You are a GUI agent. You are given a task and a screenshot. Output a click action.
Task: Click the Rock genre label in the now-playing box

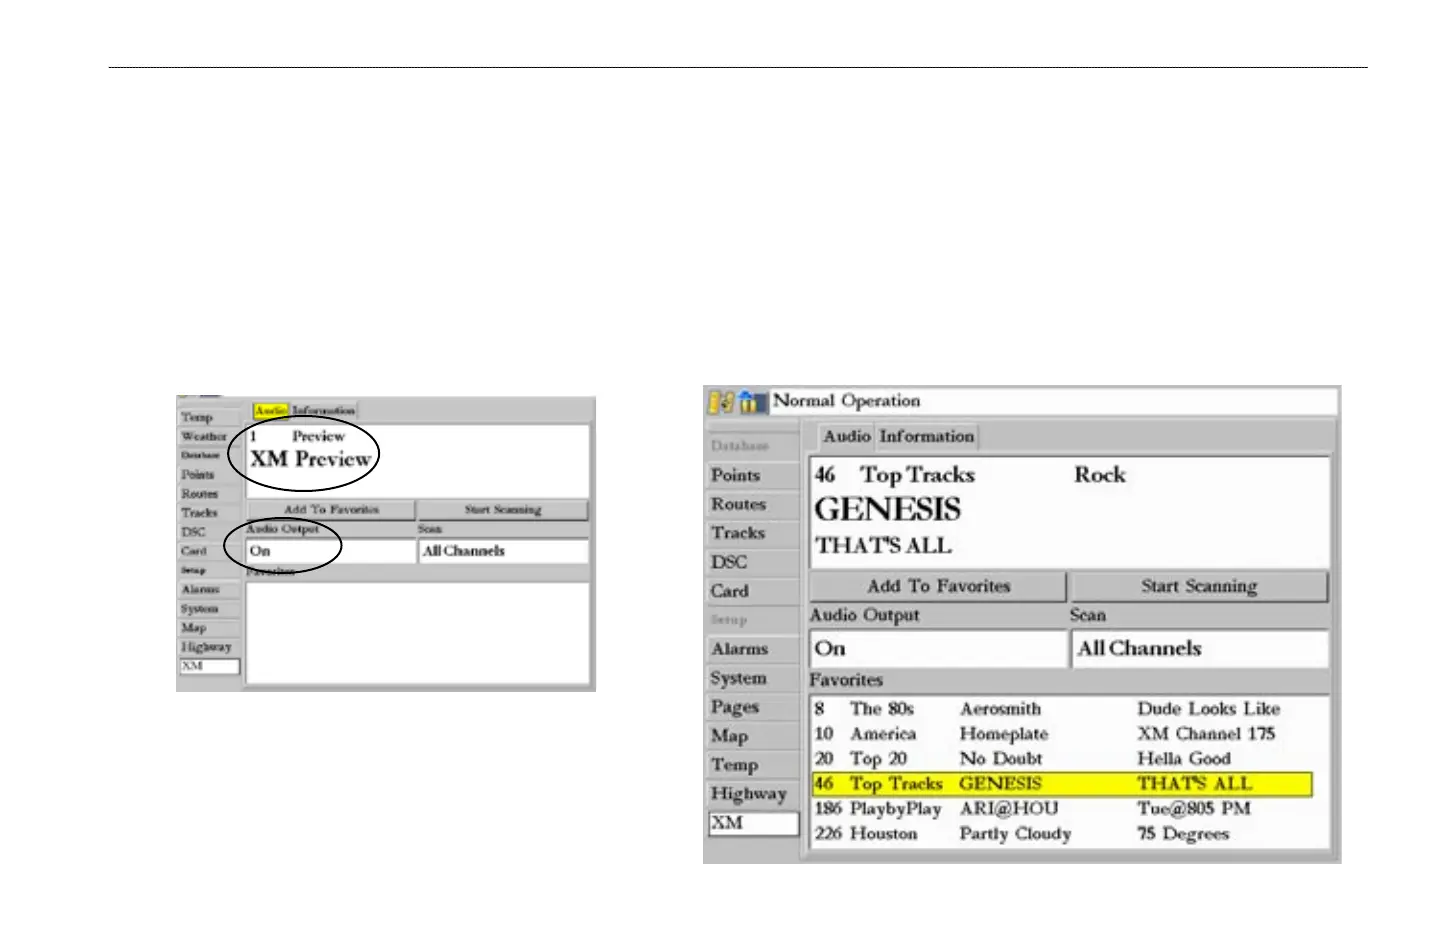coord(1100,475)
